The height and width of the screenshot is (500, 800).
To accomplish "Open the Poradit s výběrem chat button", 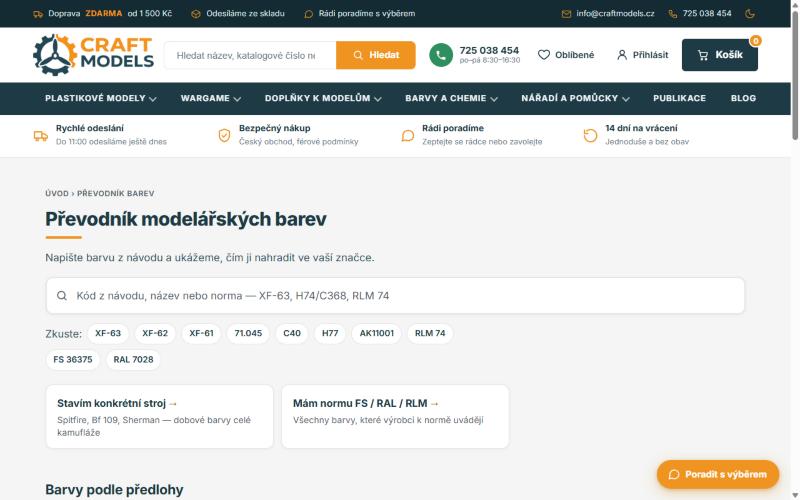I will pos(717,474).
